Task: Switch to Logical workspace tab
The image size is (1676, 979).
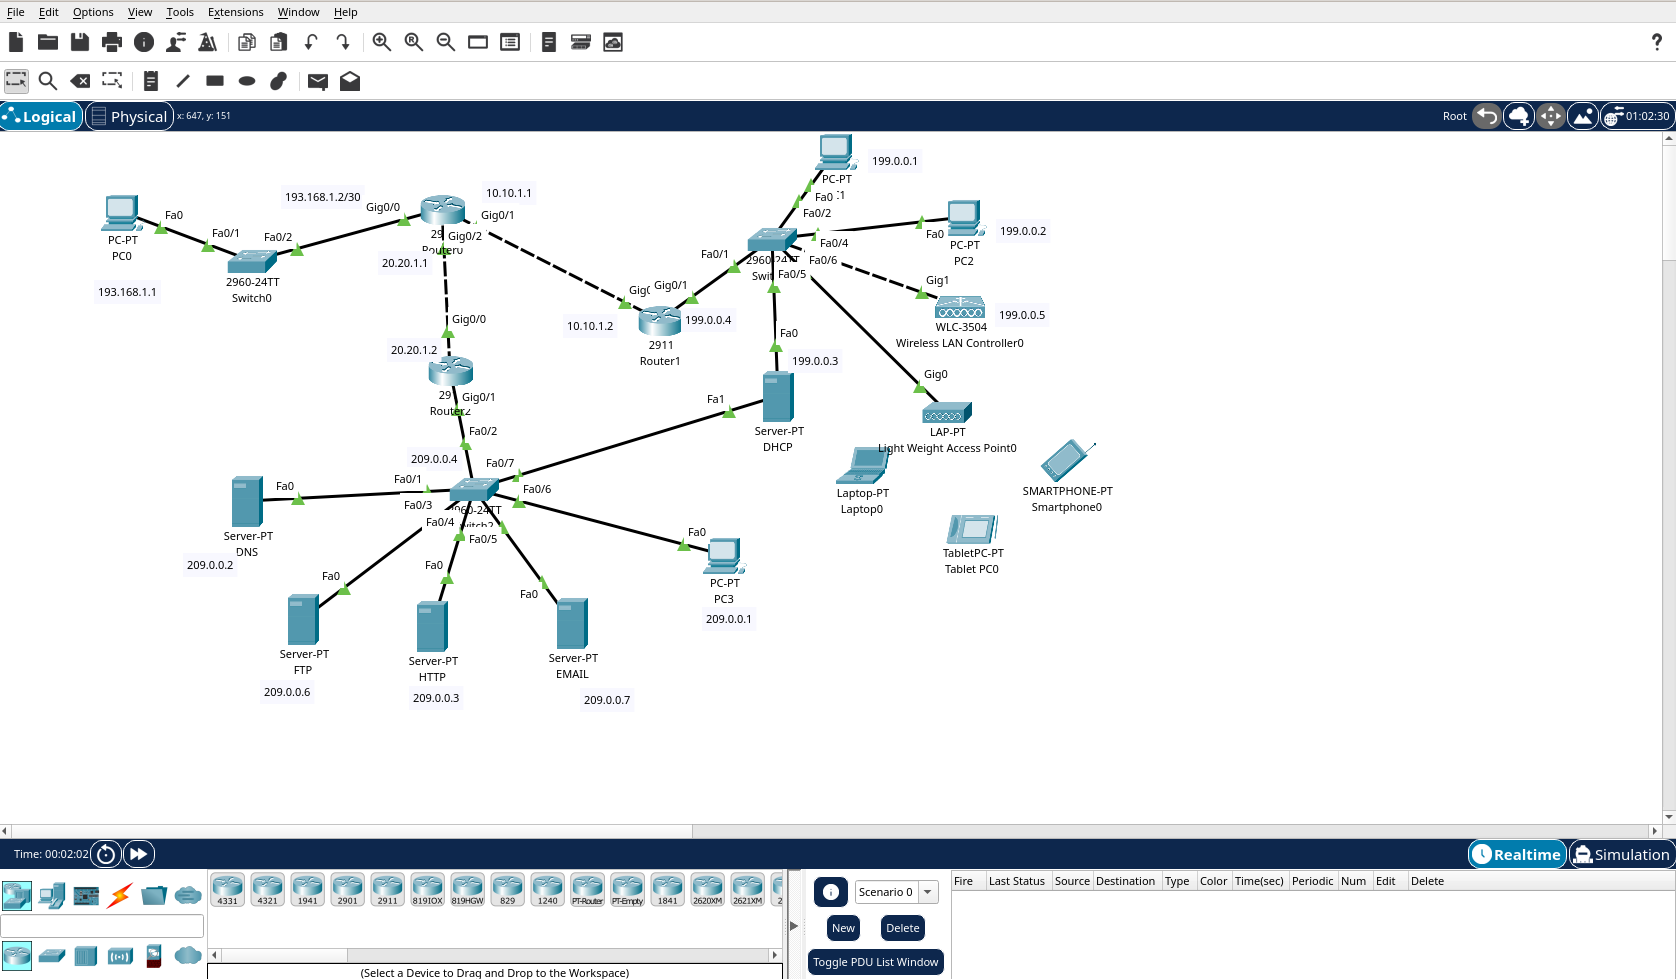Action: pyautogui.click(x=41, y=116)
